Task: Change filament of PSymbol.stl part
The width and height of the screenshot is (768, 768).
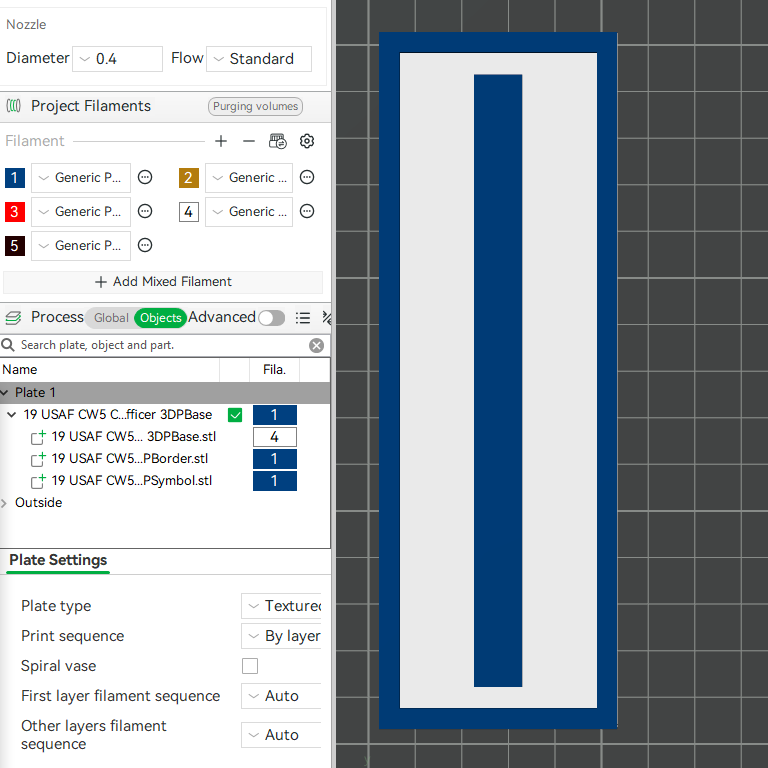Action: click(x=275, y=481)
